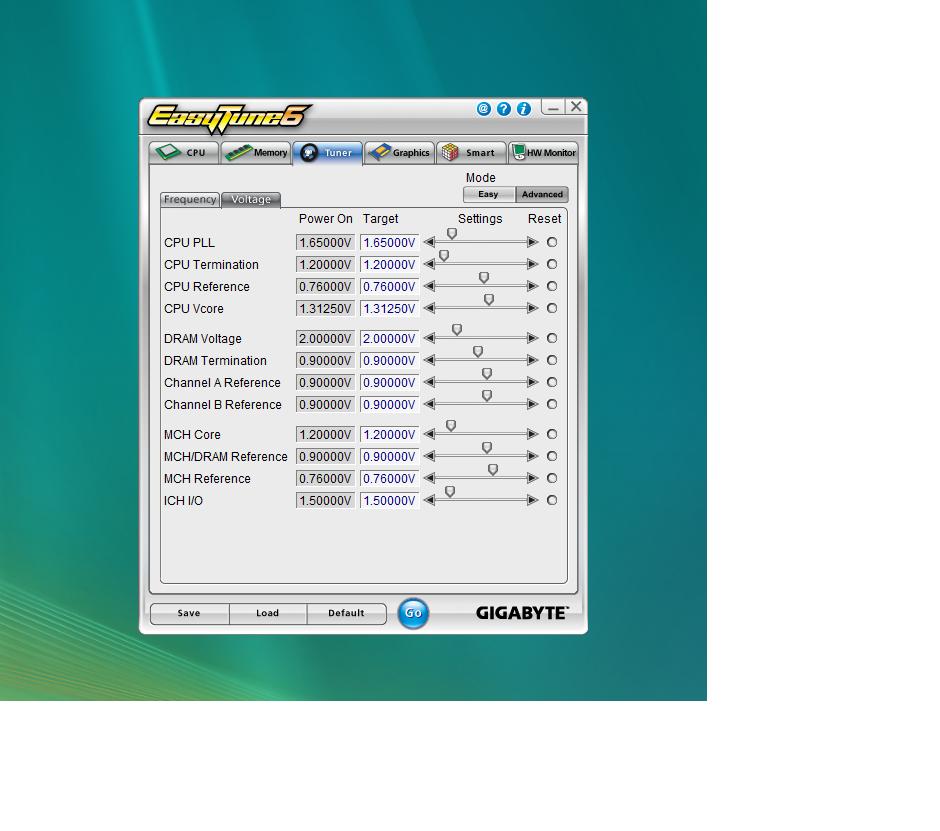Click the MCH Core Target field

[389, 435]
